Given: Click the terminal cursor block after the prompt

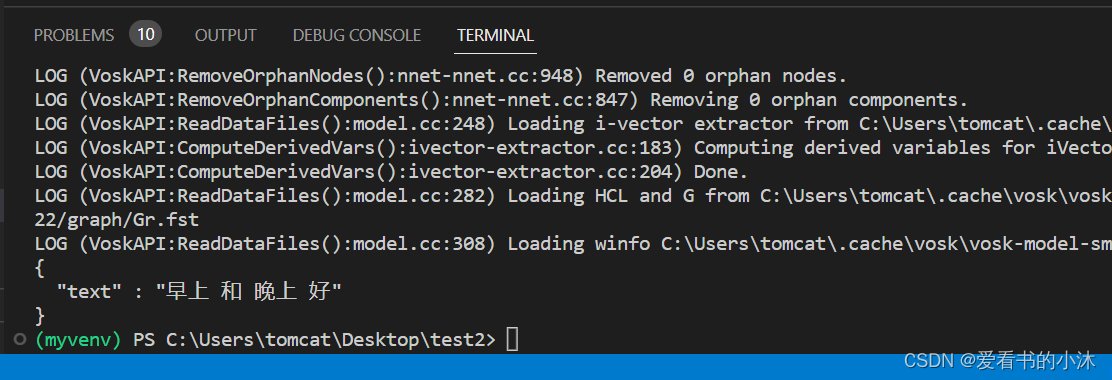Looking at the screenshot, I should coord(512,340).
